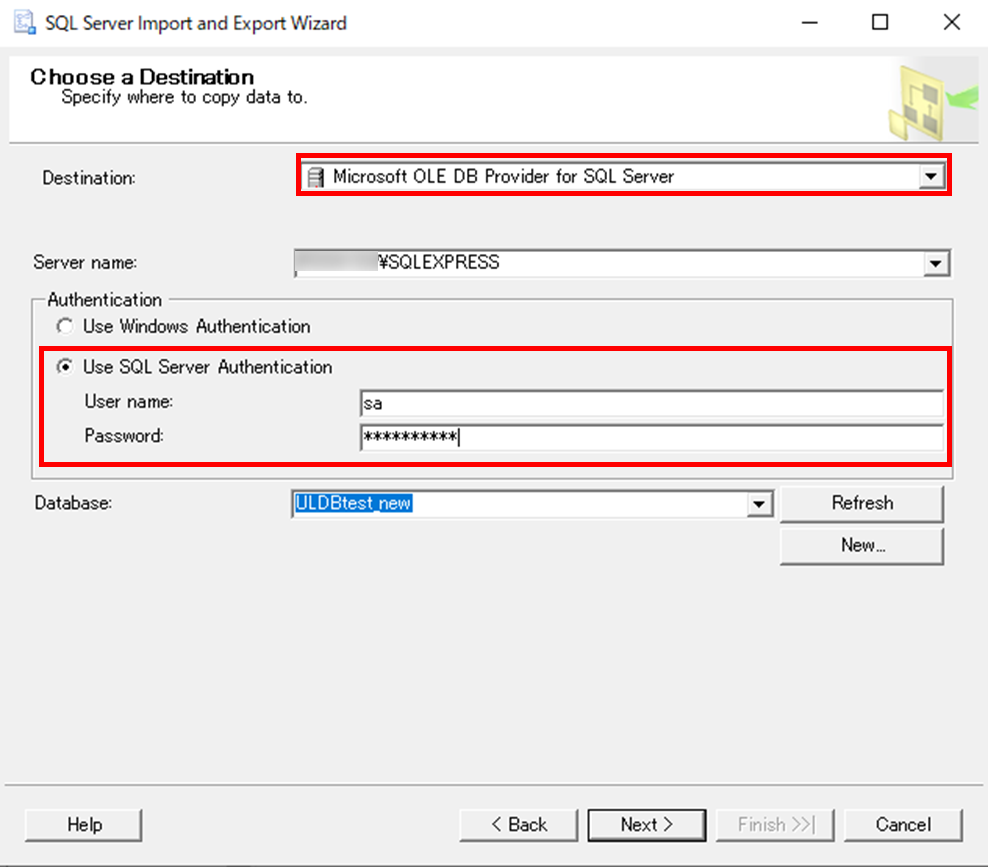The height and width of the screenshot is (867, 988).
Task: Click the New... database button
Action: click(862, 546)
